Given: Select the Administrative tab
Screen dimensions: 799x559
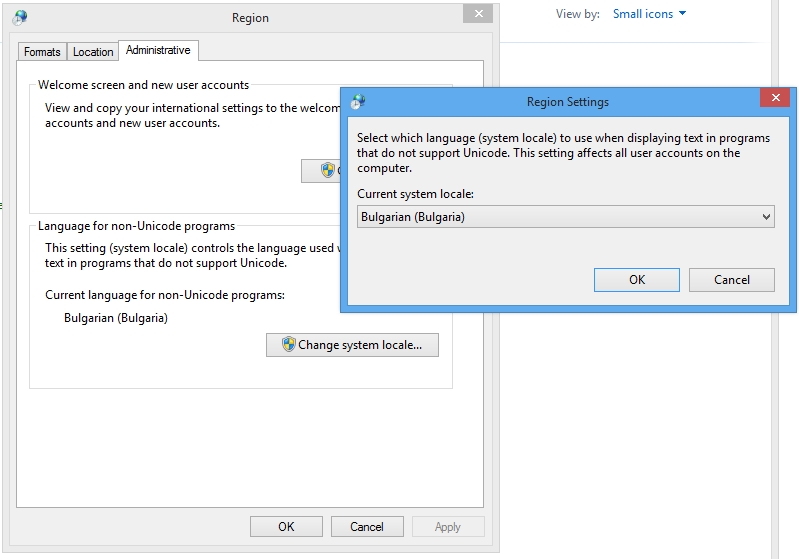Looking at the screenshot, I should [158, 50].
